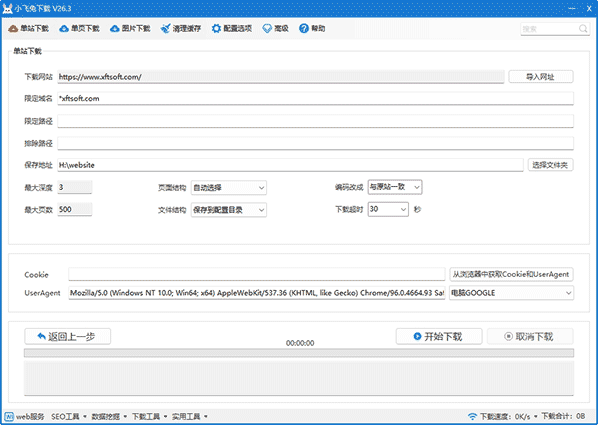Click the download progress bar
598x425 pixels.
[x=299, y=353]
